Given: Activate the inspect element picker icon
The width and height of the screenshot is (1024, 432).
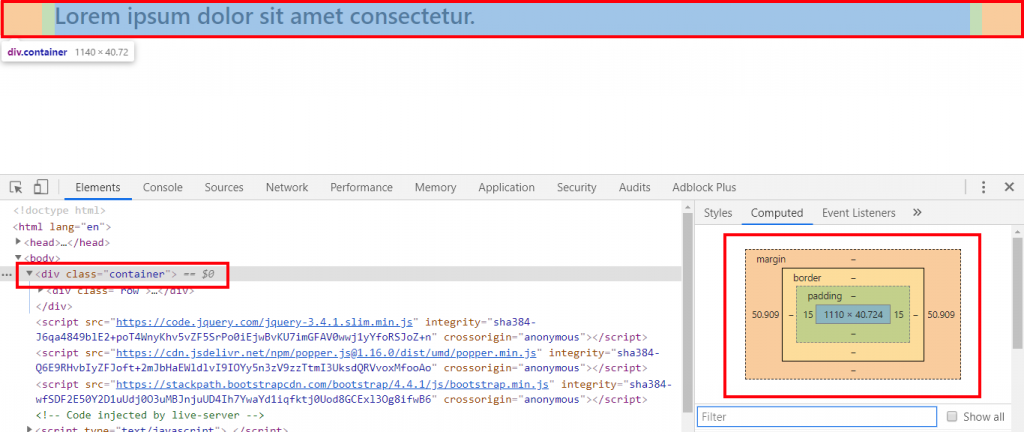Looking at the screenshot, I should tap(16, 187).
